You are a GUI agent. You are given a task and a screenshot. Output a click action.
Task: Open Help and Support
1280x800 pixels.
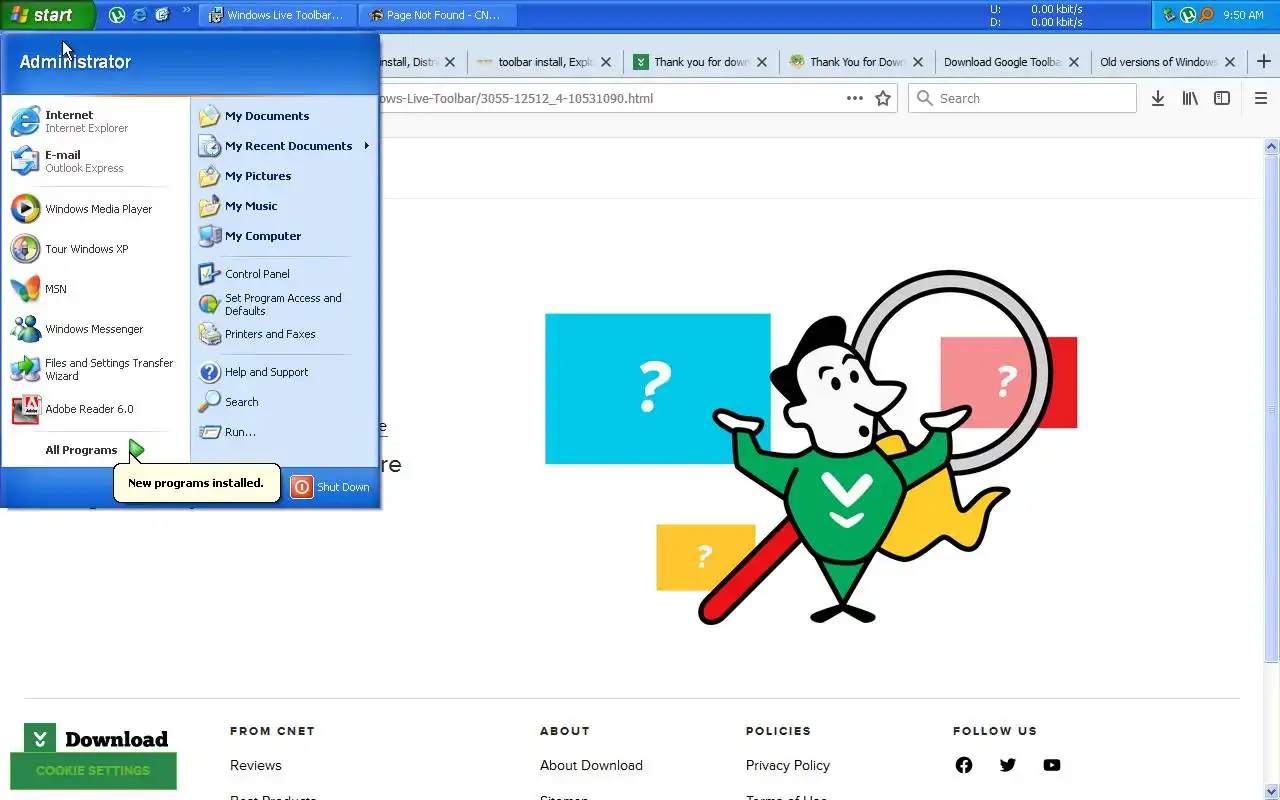pyautogui.click(x=284, y=372)
